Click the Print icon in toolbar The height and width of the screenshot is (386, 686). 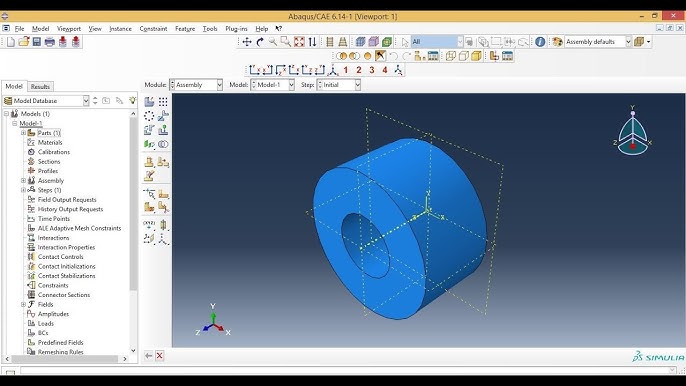coord(50,42)
